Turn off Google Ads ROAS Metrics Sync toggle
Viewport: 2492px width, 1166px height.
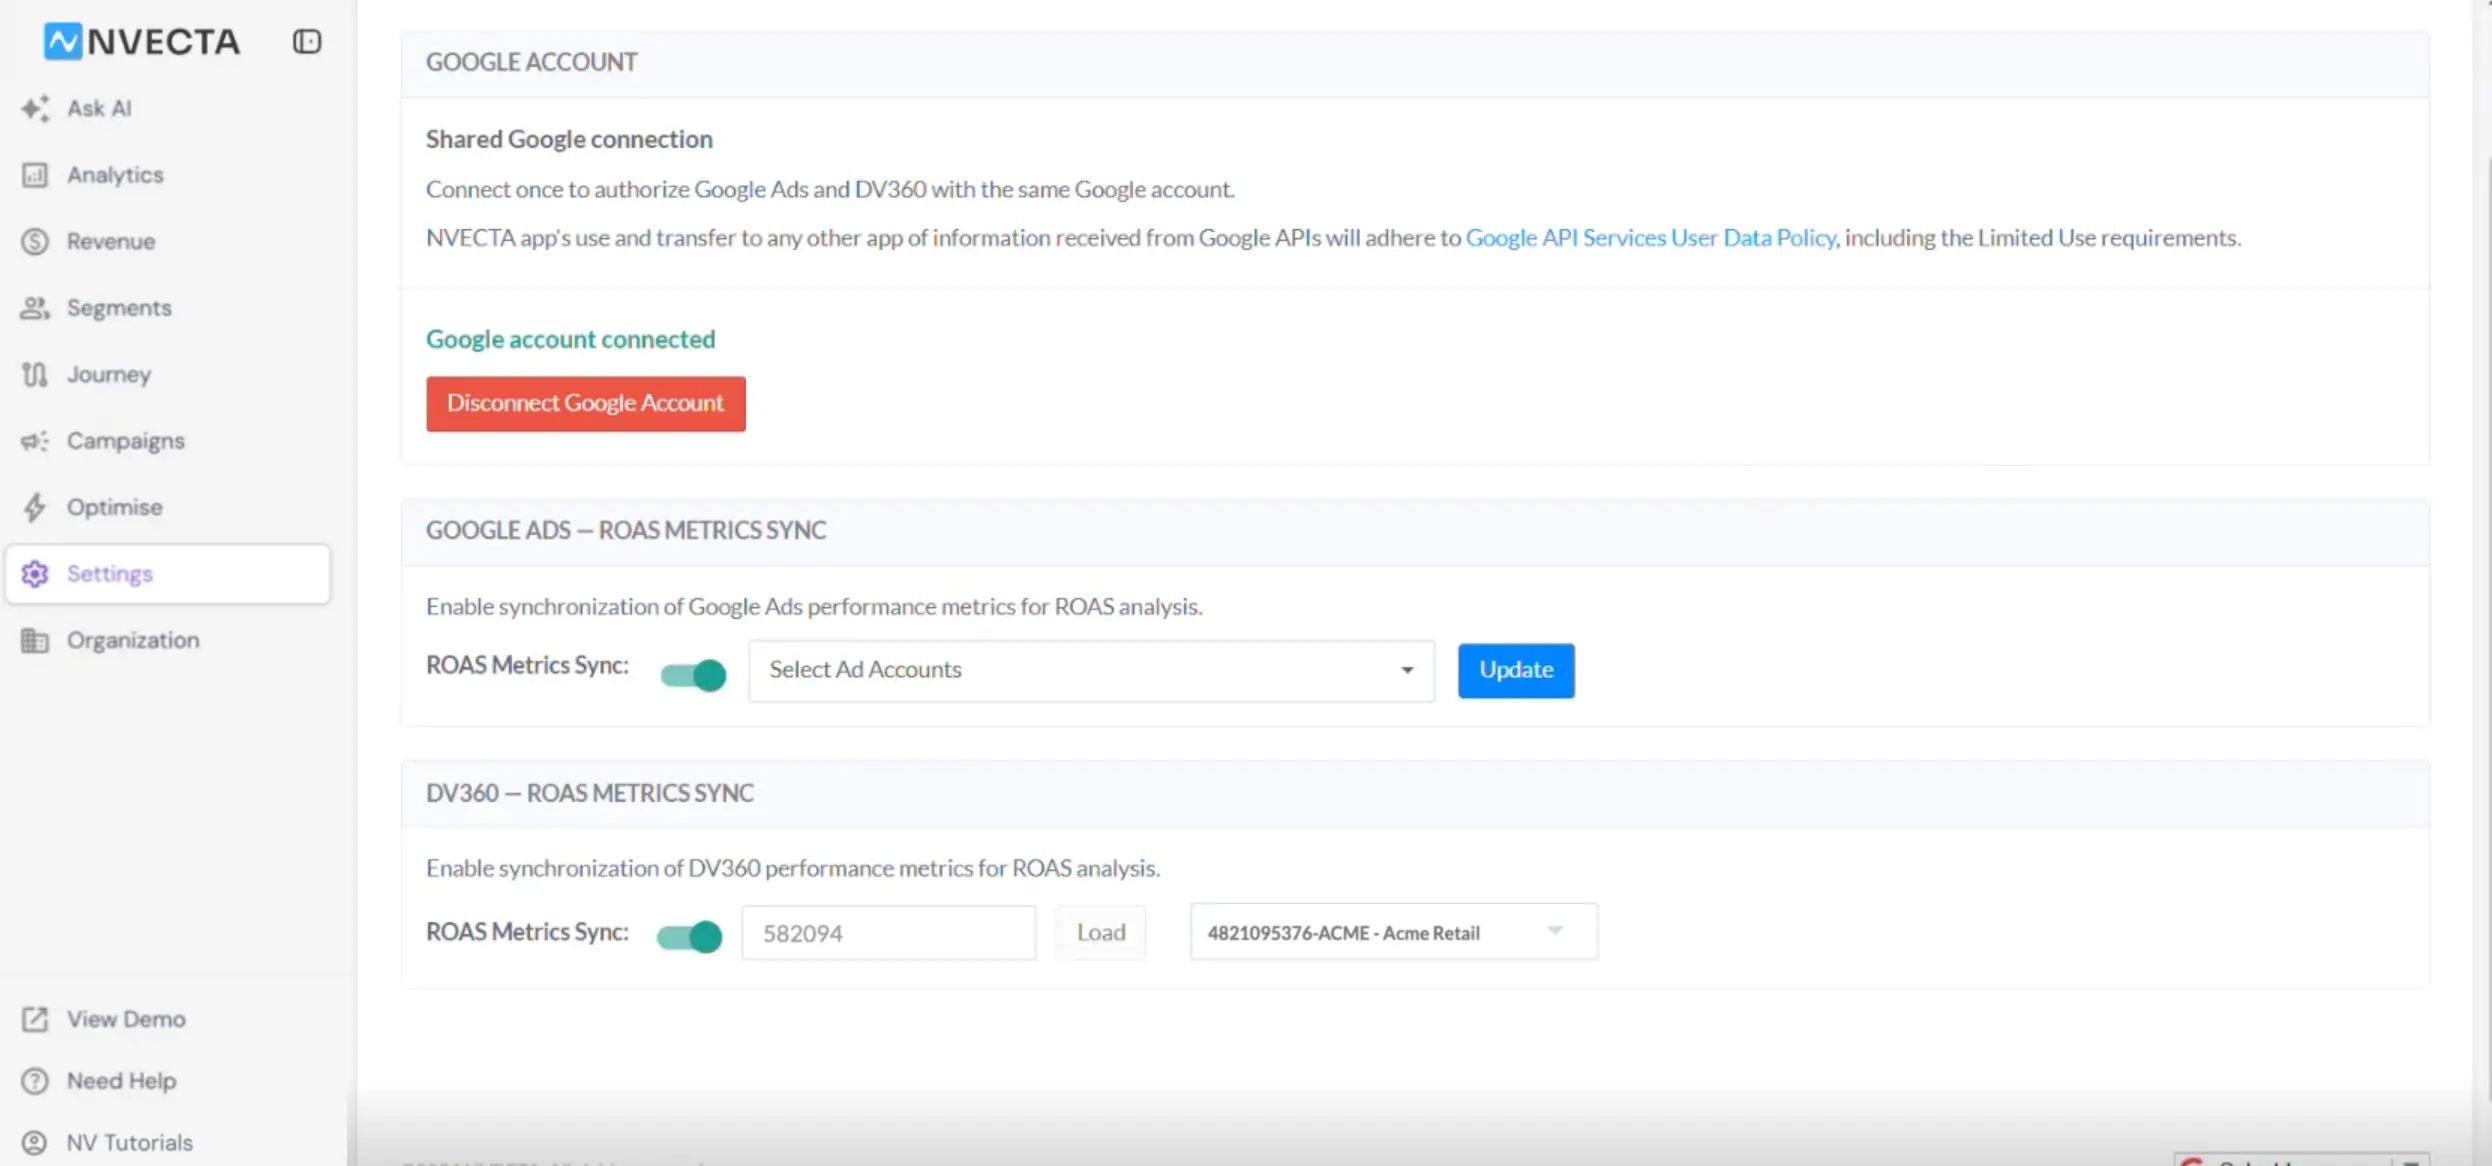[x=693, y=675]
